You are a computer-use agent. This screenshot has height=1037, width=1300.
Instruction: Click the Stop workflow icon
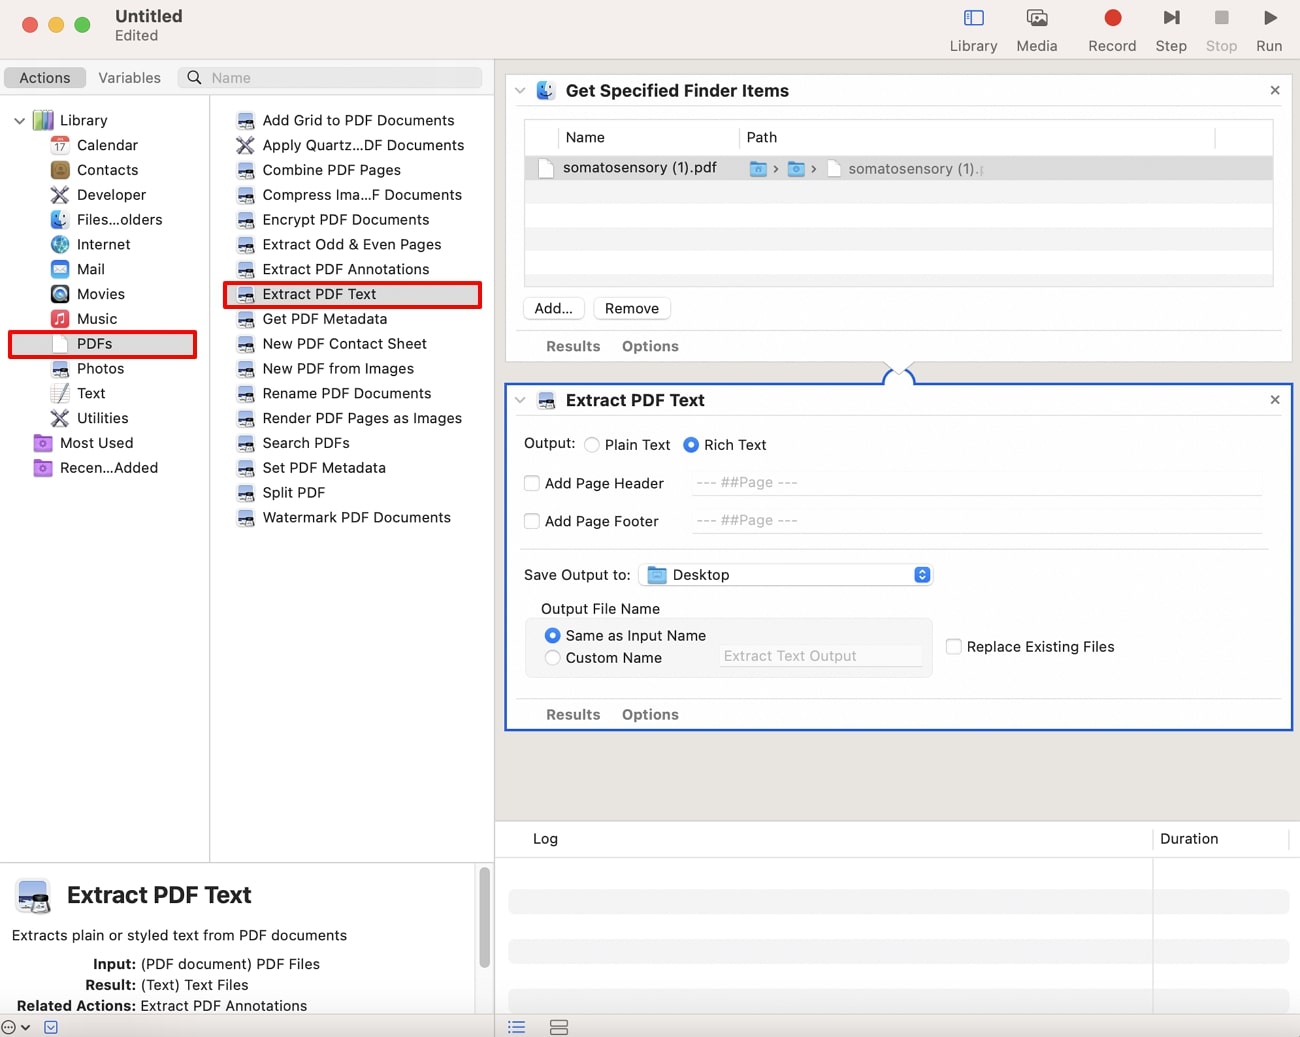click(x=1221, y=18)
